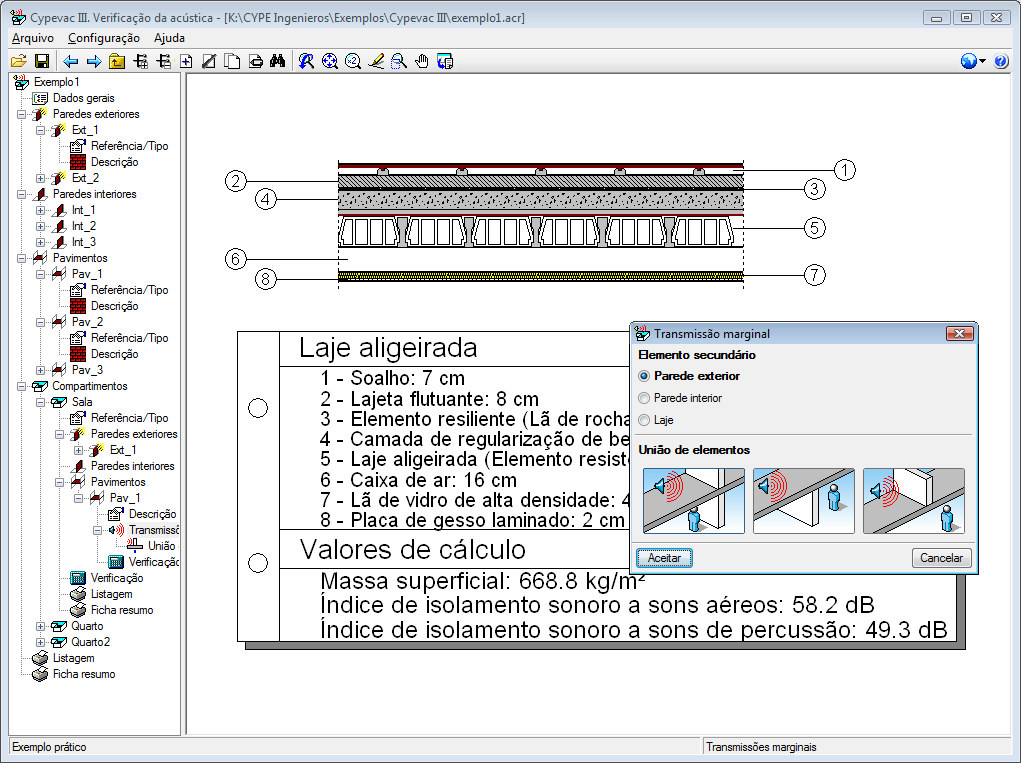
Task: Open help with the question mark icon
Action: [1001, 61]
